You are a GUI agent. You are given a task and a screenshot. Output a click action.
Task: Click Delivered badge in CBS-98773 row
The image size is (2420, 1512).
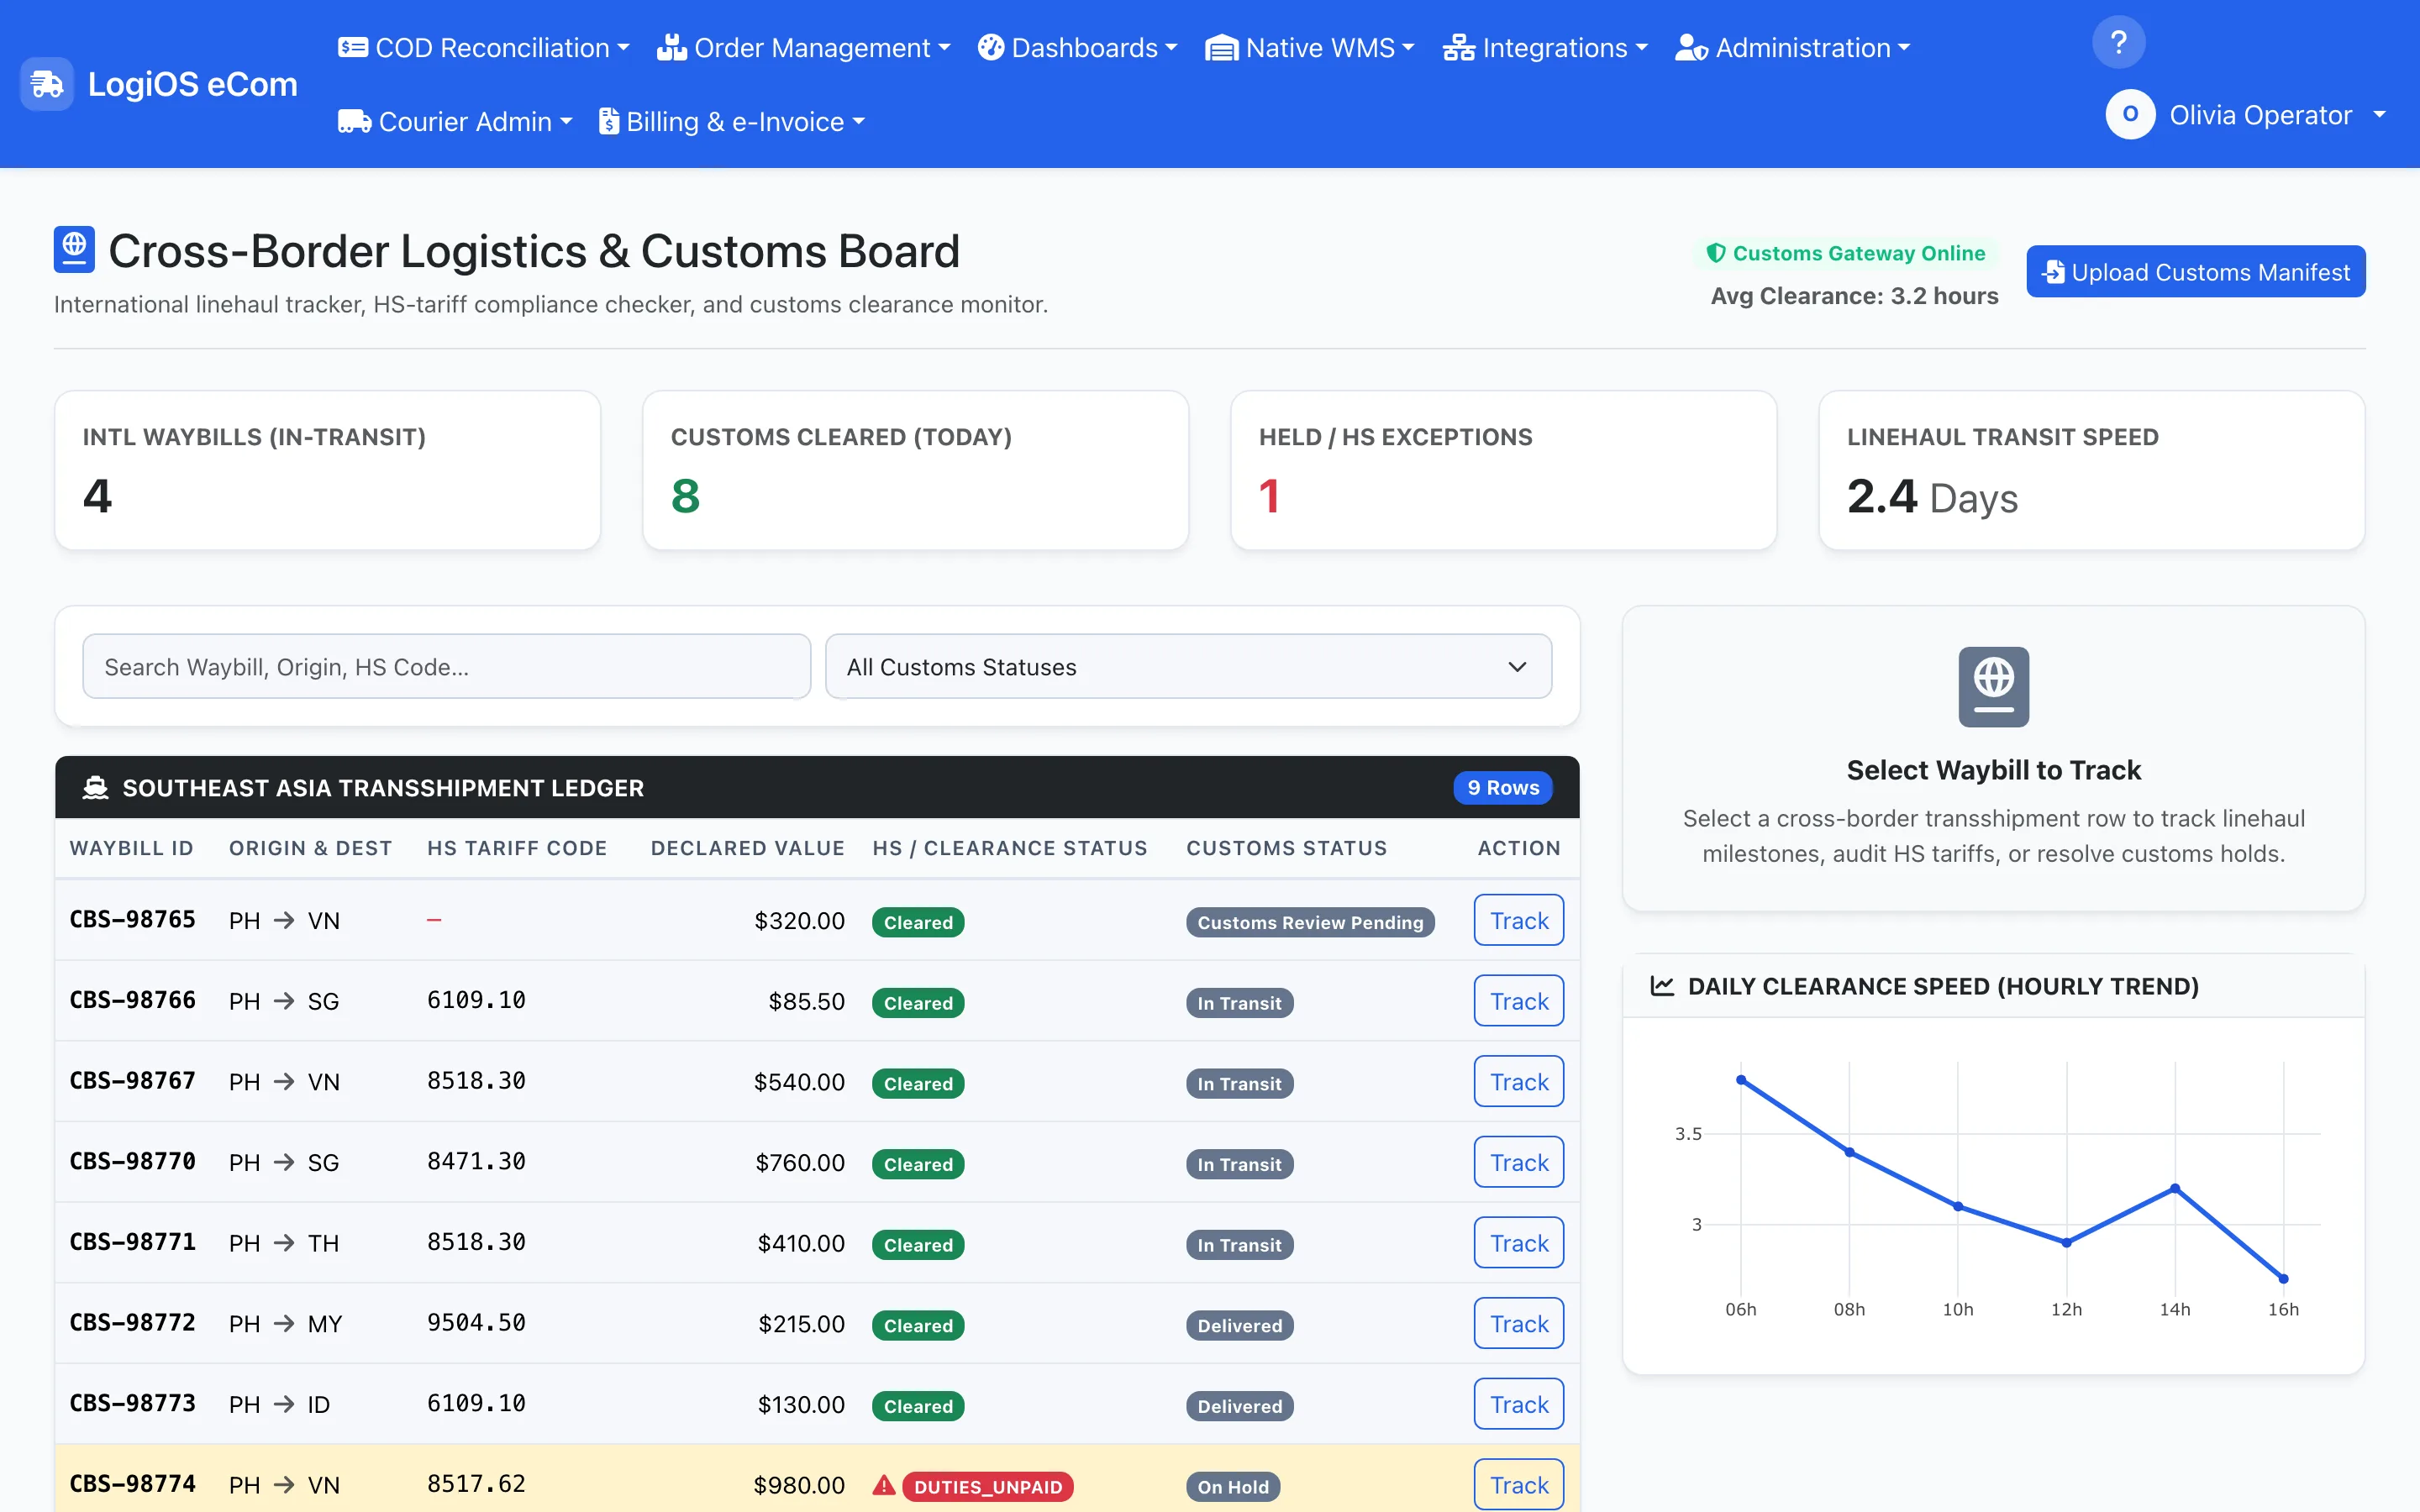coord(1239,1406)
